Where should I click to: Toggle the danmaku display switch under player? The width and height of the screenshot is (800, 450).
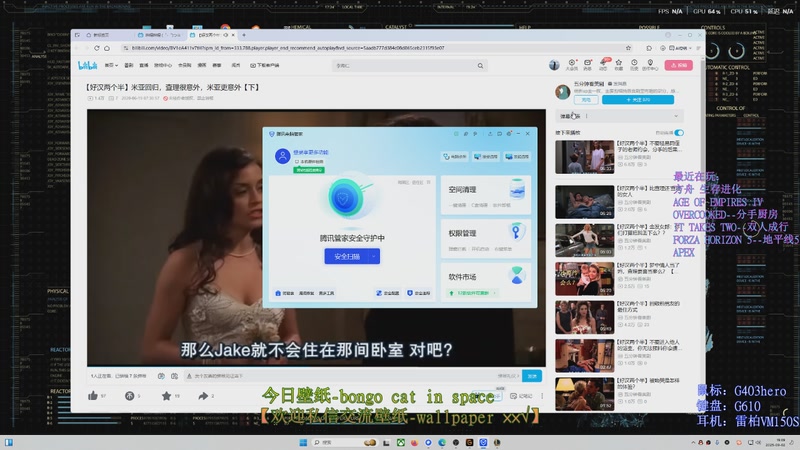point(161,376)
